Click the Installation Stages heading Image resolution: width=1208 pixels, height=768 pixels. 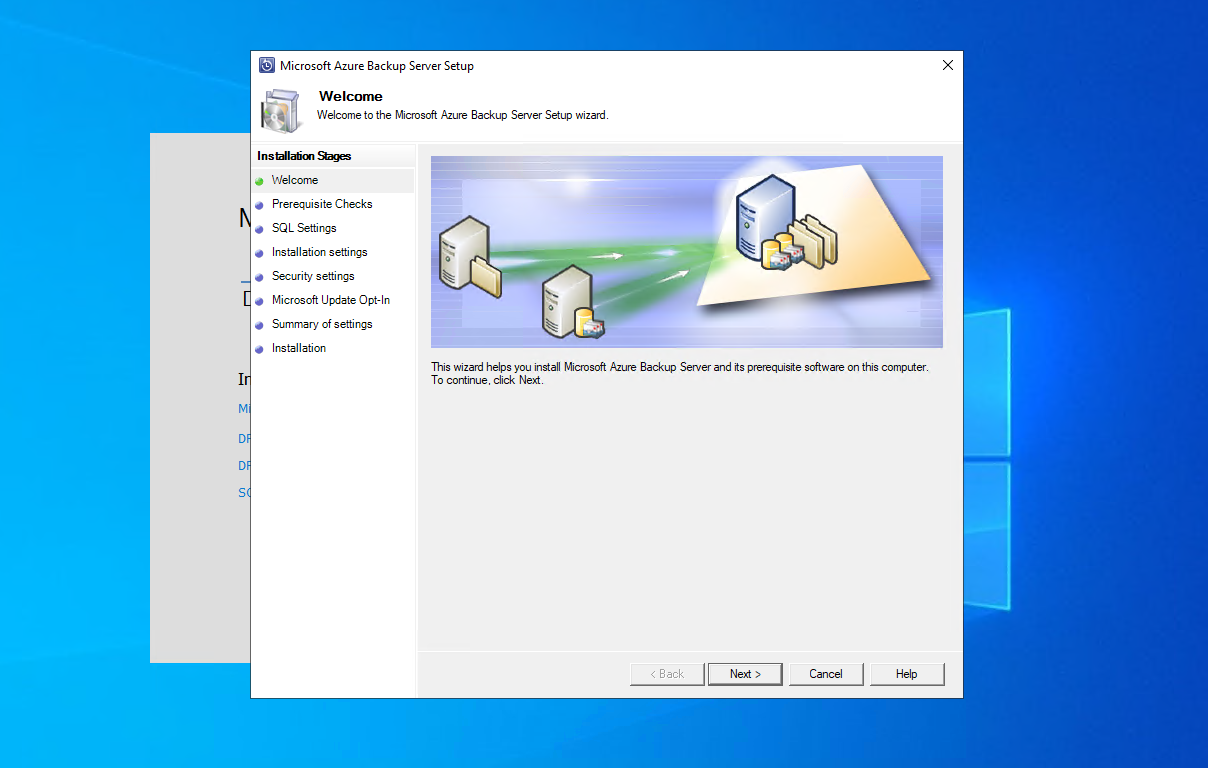point(304,156)
